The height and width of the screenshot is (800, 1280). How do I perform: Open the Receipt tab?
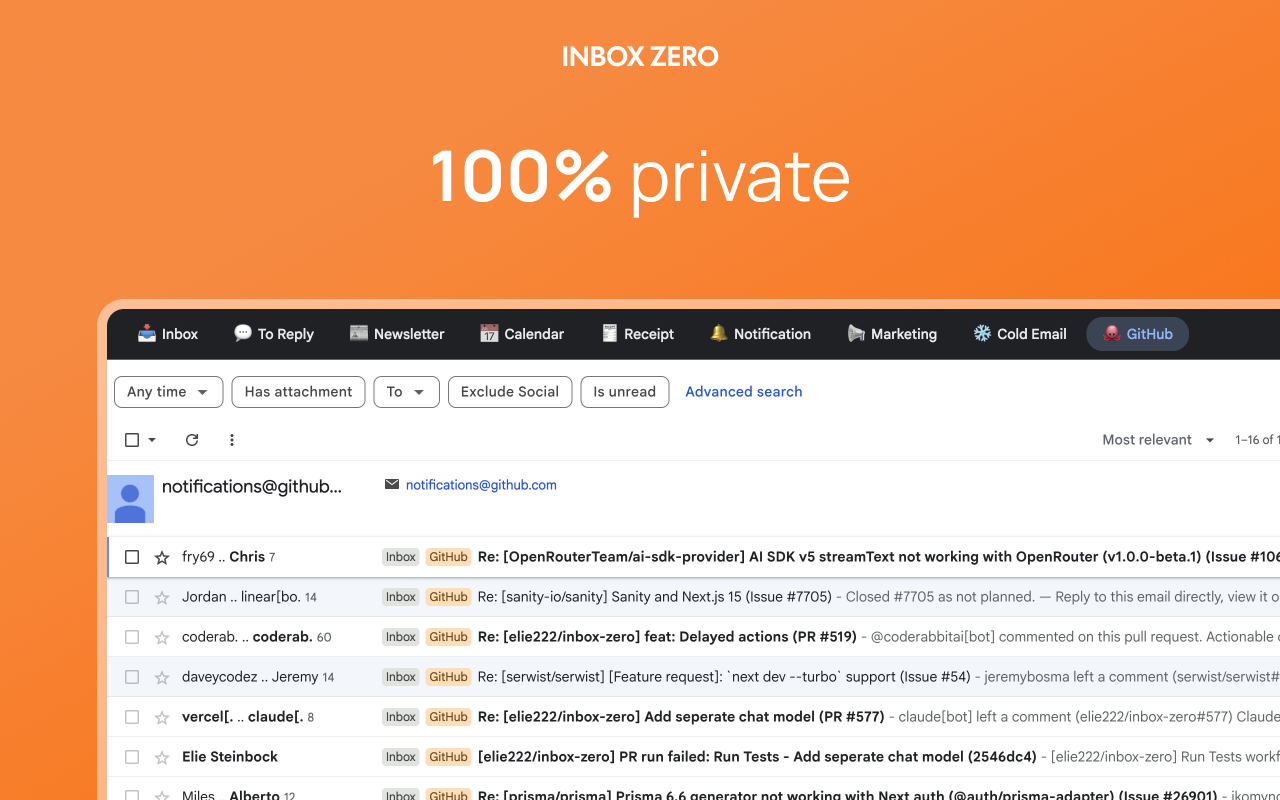638,334
